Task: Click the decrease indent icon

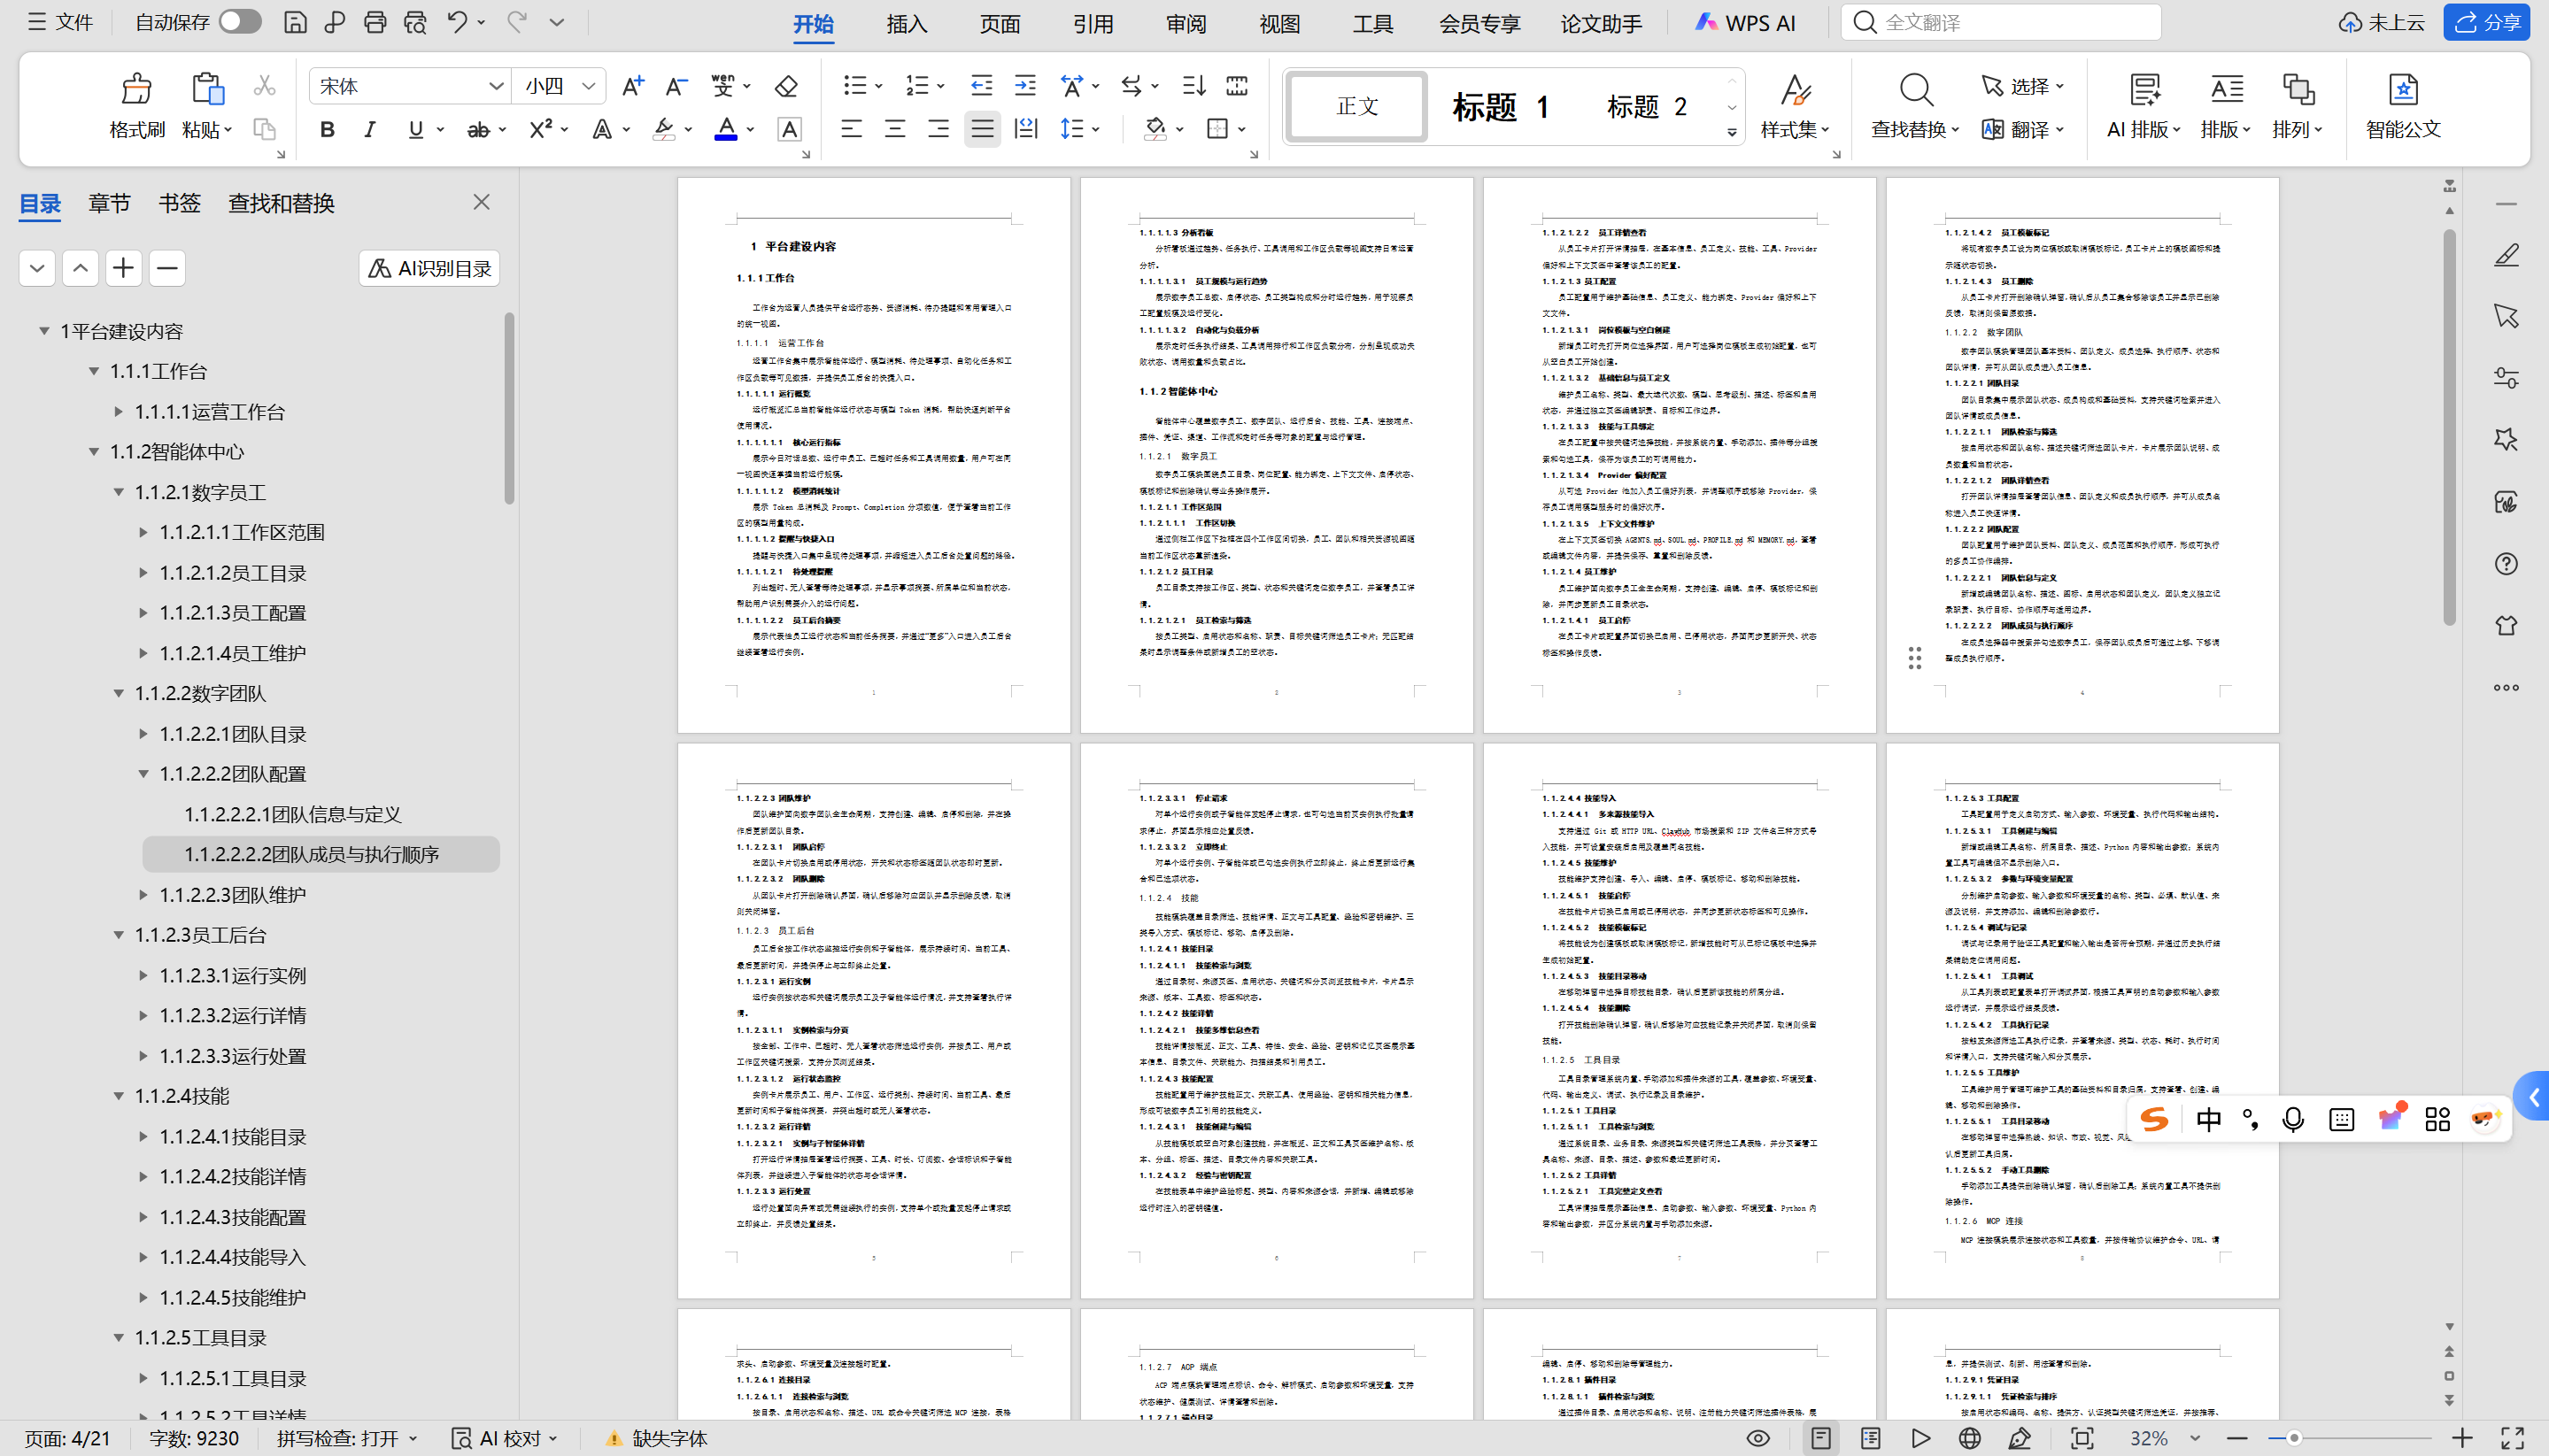Action: pyautogui.click(x=981, y=86)
